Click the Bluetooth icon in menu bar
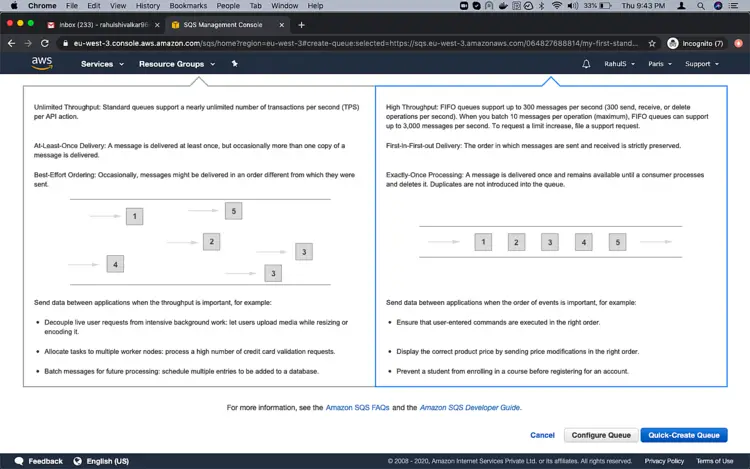 click(541, 6)
